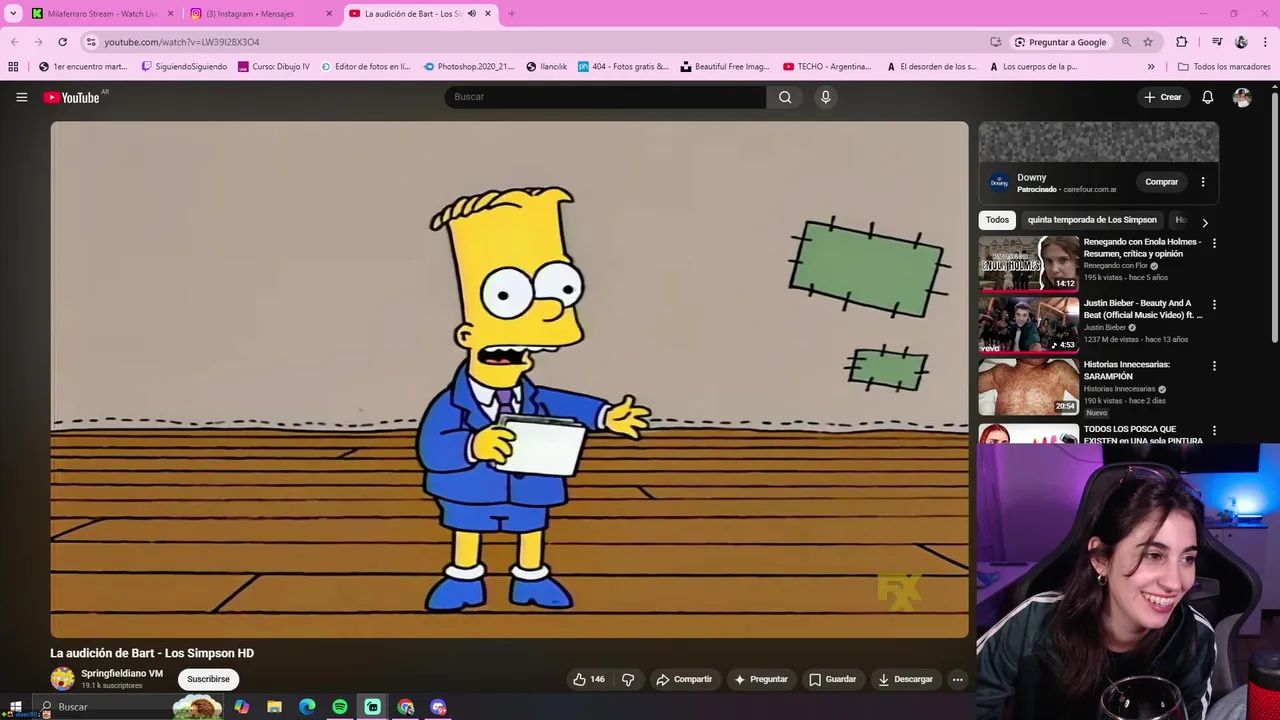The height and width of the screenshot is (720, 1280).
Task: Open options for Renegando con Enola Holmes video
Action: click(x=1214, y=243)
